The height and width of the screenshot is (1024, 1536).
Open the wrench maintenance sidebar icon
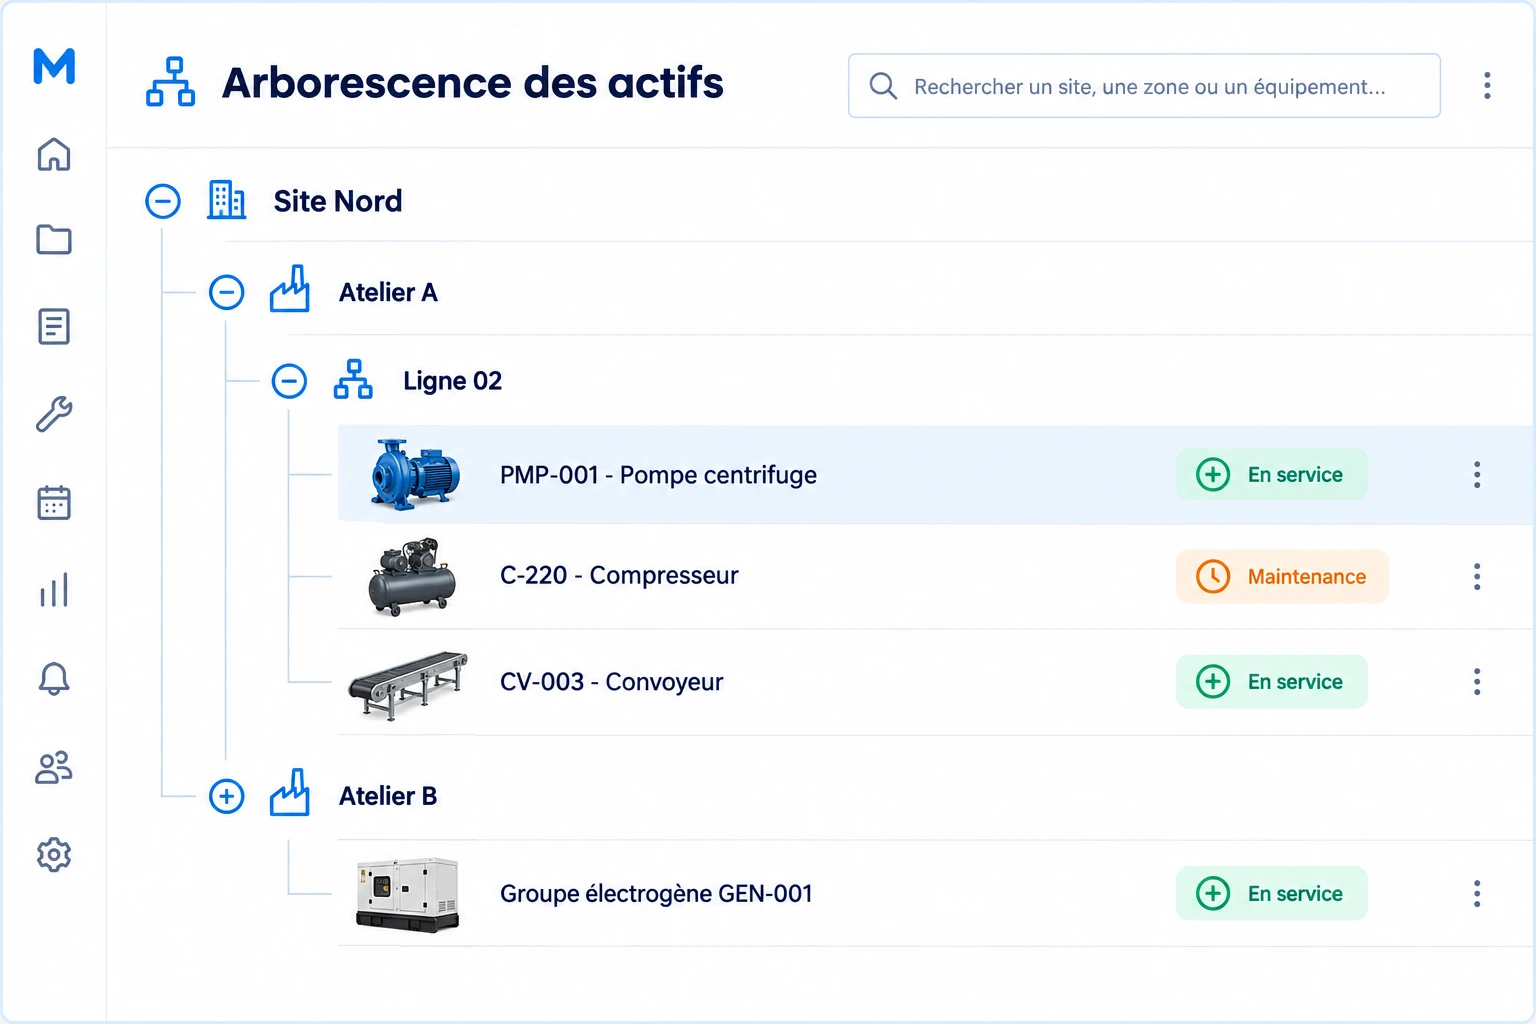tap(54, 414)
